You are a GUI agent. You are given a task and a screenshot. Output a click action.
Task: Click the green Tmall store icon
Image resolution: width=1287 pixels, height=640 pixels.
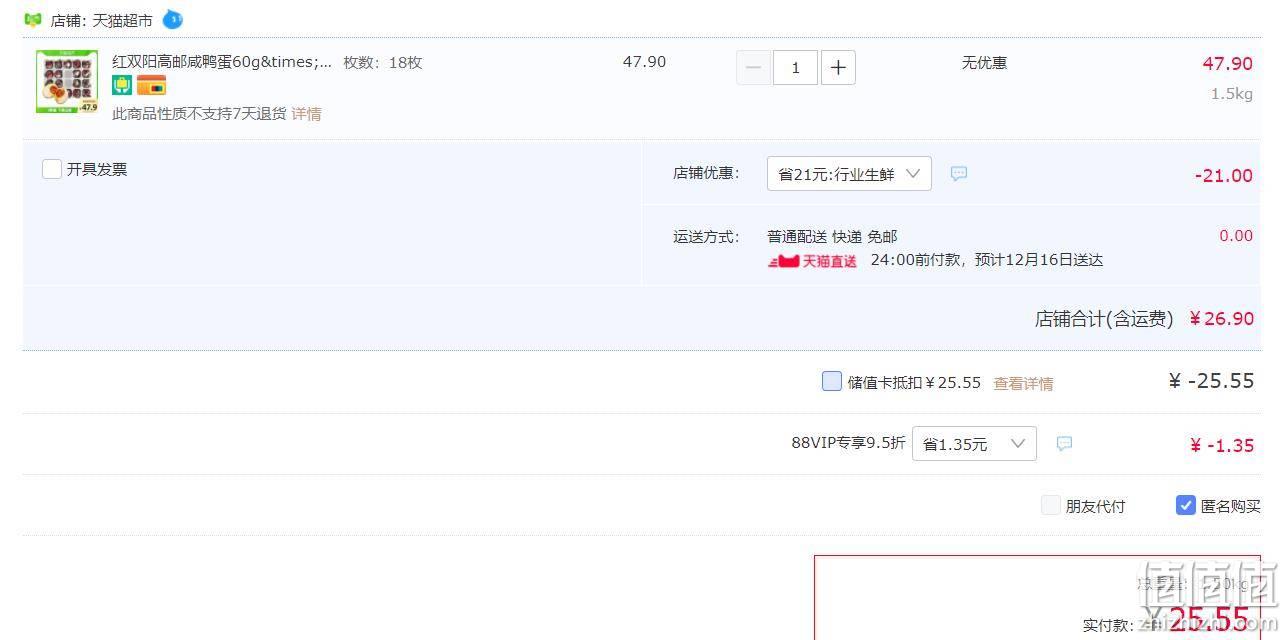(x=33, y=20)
